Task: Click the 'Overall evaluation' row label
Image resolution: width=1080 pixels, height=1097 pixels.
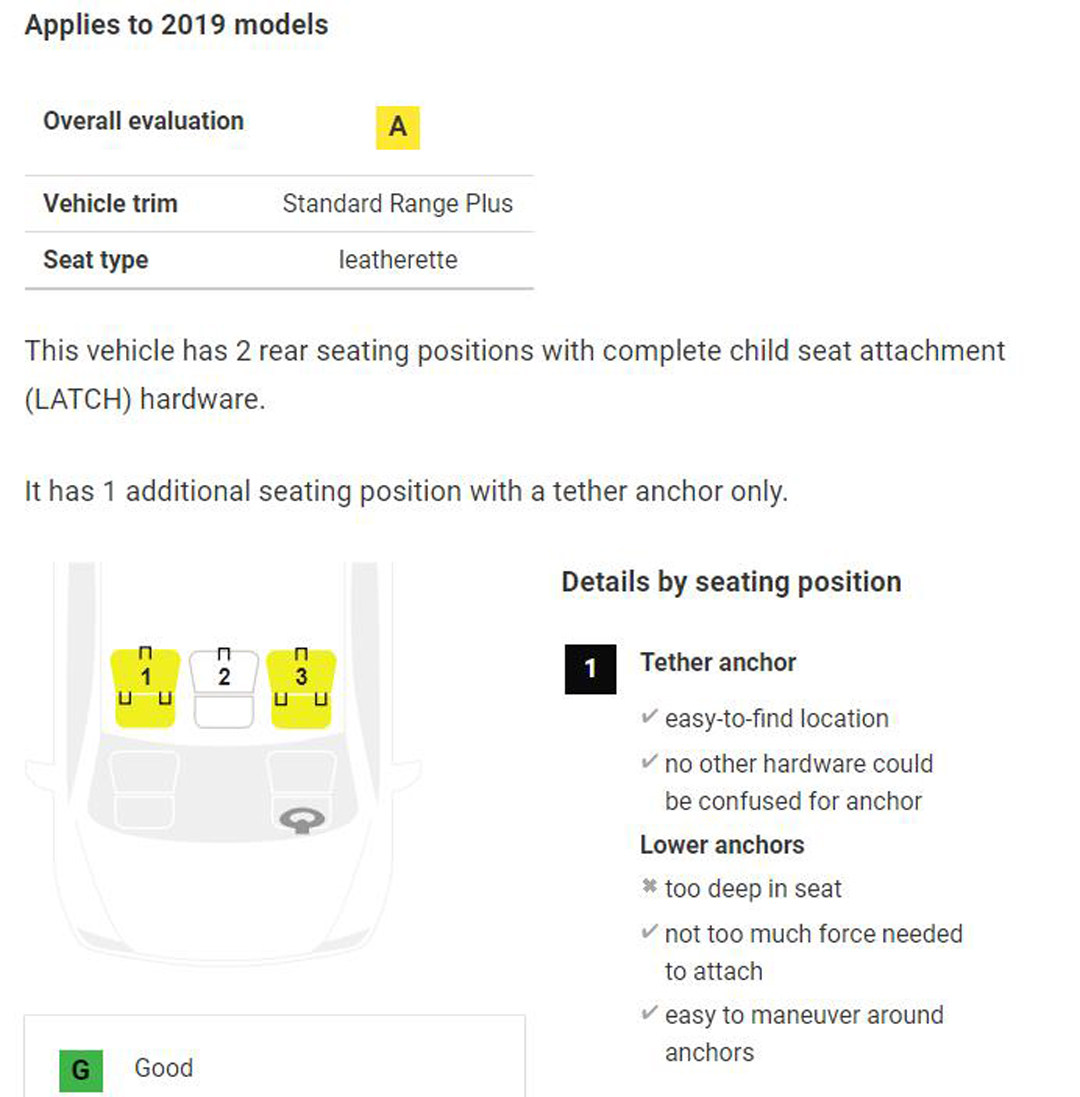Action: [143, 121]
